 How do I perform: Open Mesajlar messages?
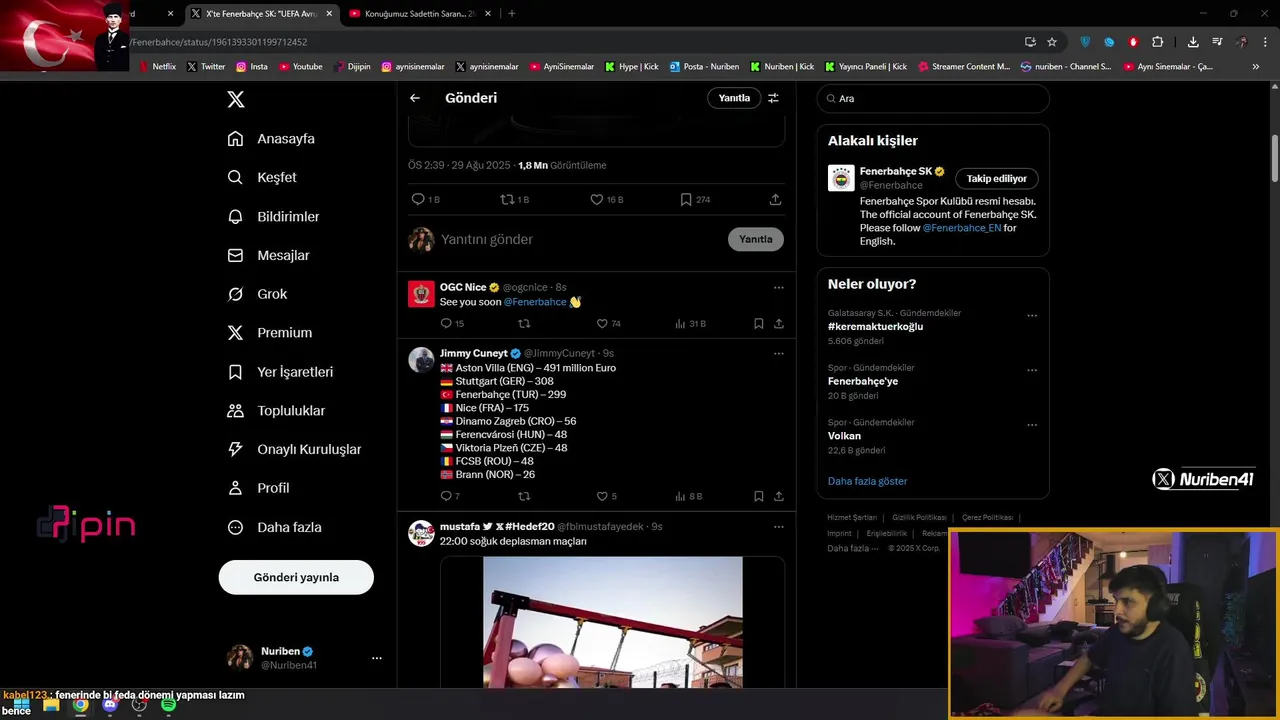tap(268, 255)
